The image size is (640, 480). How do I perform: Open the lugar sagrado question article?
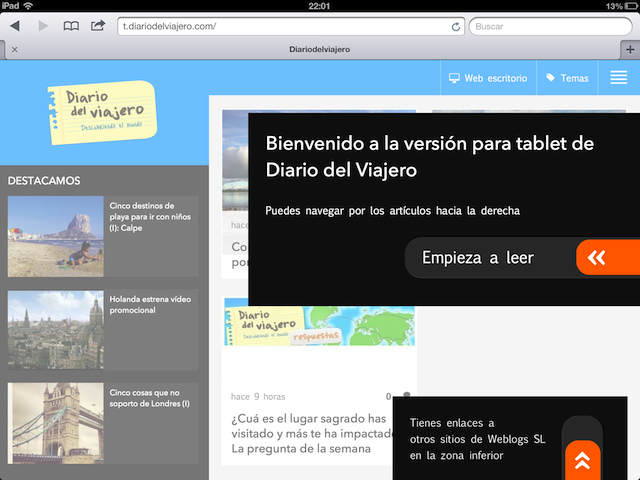pyautogui.click(x=310, y=433)
